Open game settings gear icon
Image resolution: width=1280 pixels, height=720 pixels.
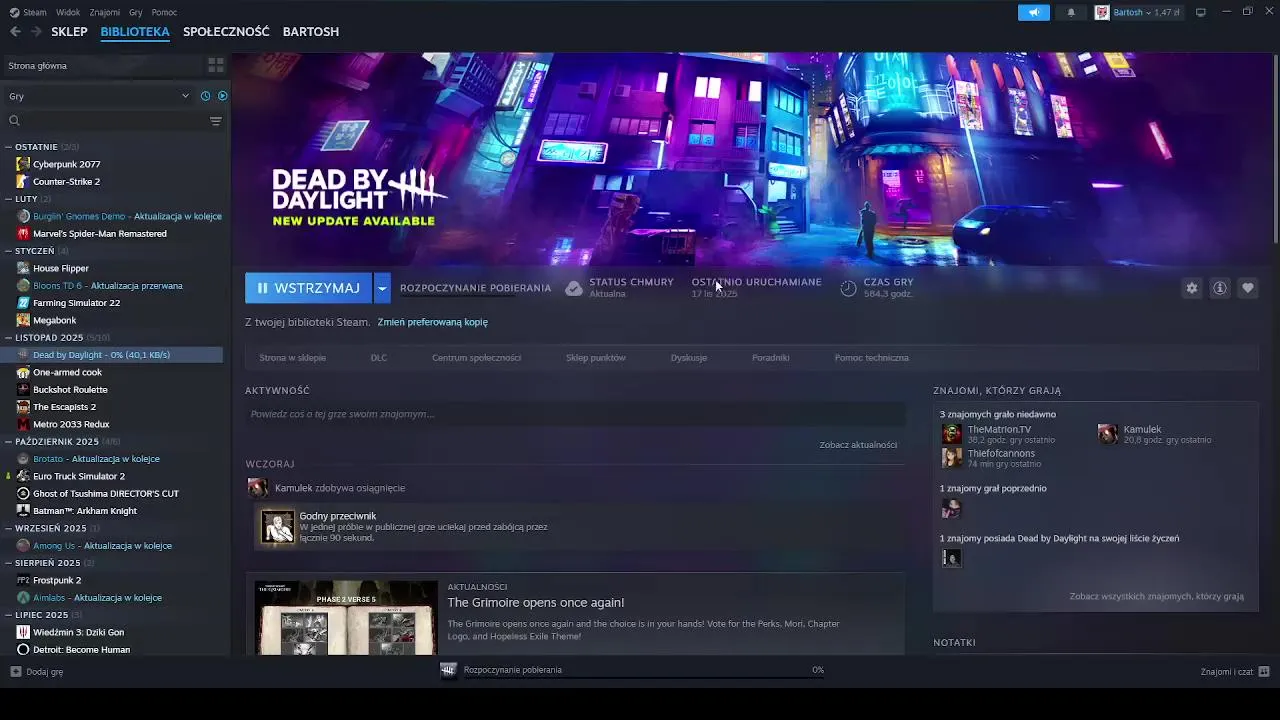pyautogui.click(x=1192, y=288)
